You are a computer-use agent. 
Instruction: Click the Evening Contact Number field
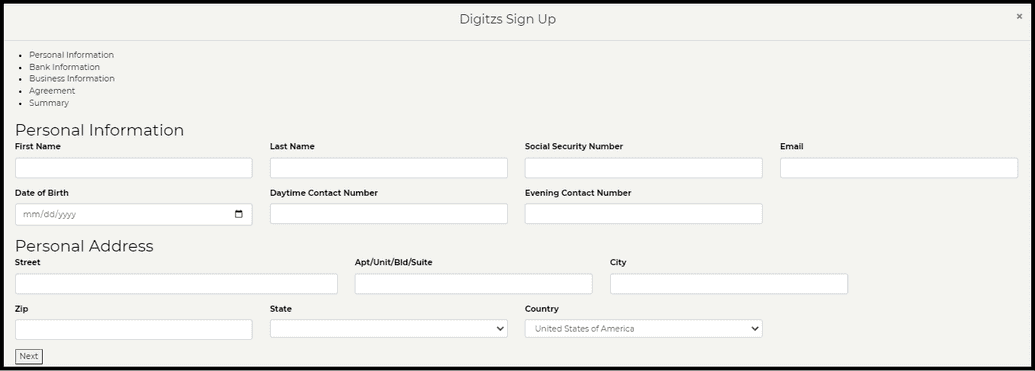click(644, 214)
